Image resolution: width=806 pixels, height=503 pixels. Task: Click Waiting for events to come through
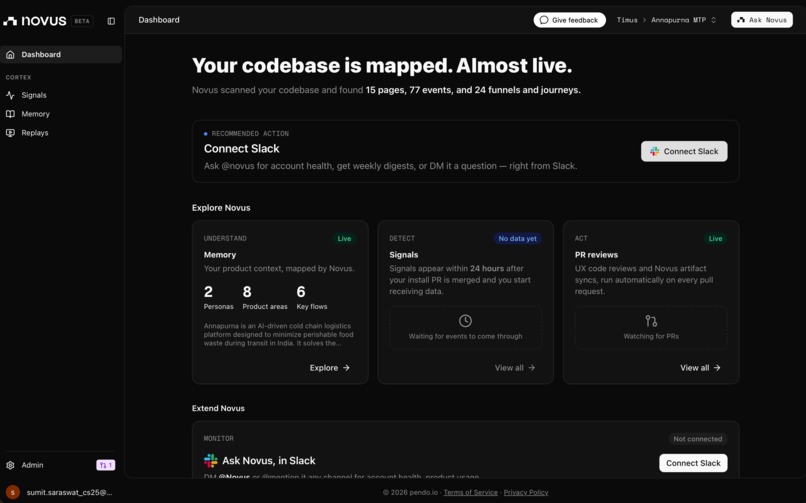pyautogui.click(x=465, y=336)
